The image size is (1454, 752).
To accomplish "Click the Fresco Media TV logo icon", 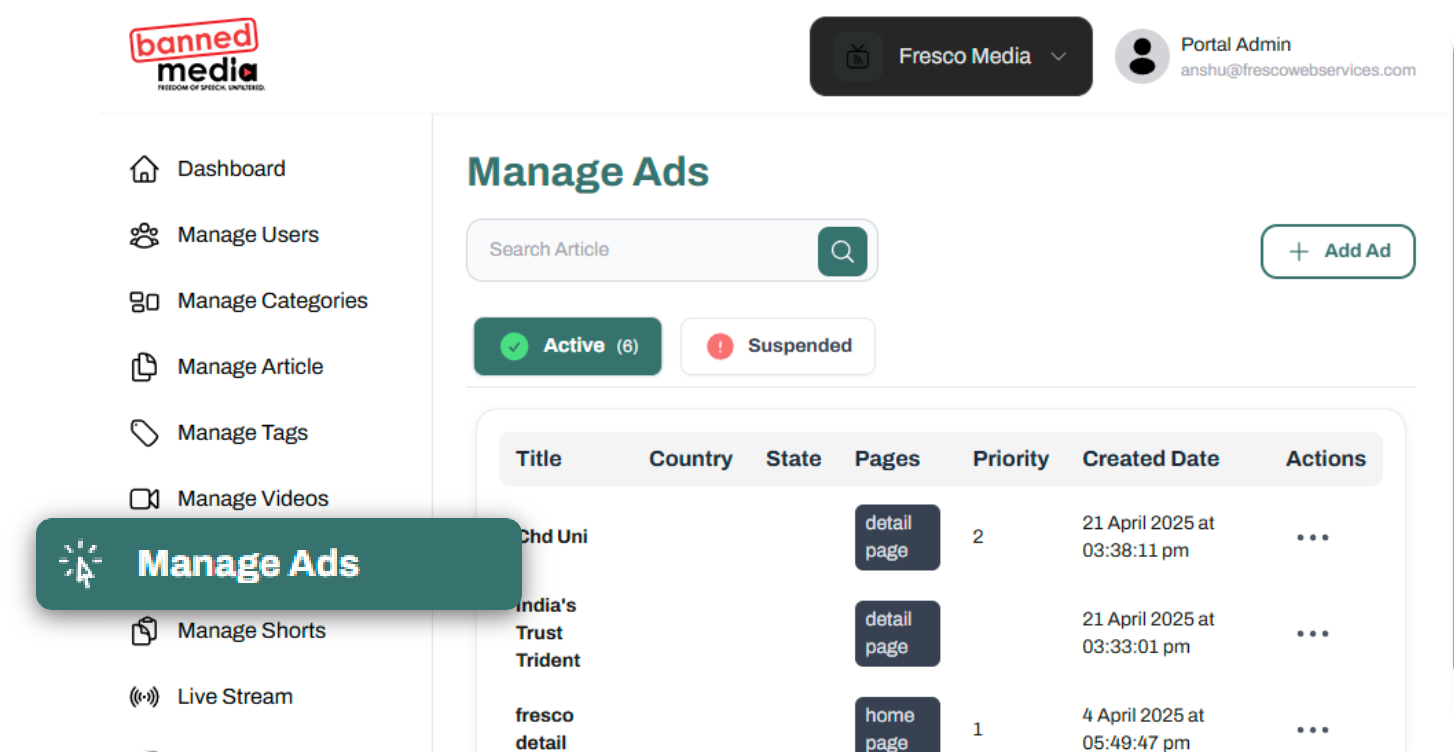I will click(x=857, y=56).
